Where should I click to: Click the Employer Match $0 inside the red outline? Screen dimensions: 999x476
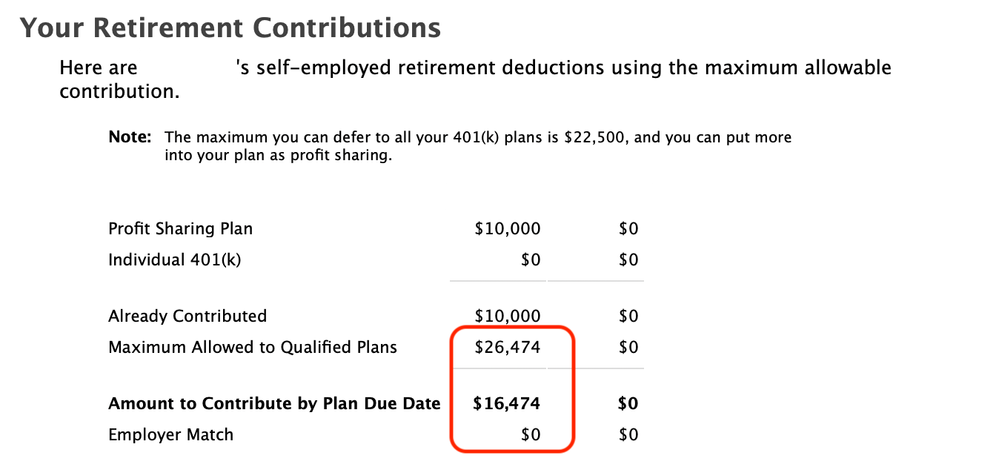(x=529, y=435)
